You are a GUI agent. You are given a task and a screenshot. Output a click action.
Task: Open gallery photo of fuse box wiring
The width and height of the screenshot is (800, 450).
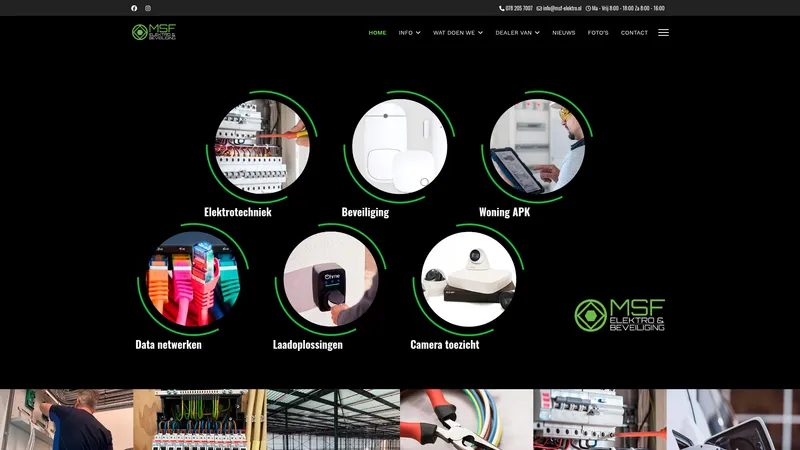200,419
